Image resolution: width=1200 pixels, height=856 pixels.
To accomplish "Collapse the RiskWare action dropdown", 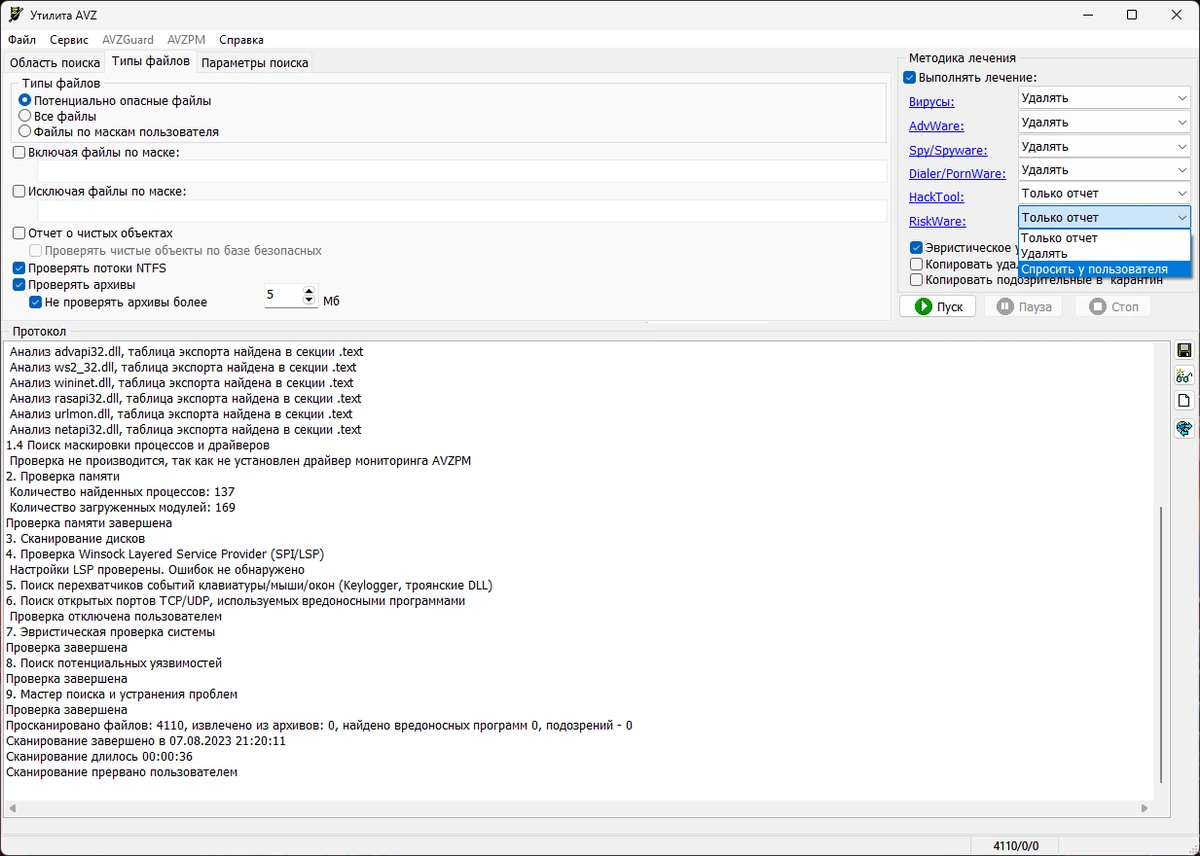I will (1104, 217).
